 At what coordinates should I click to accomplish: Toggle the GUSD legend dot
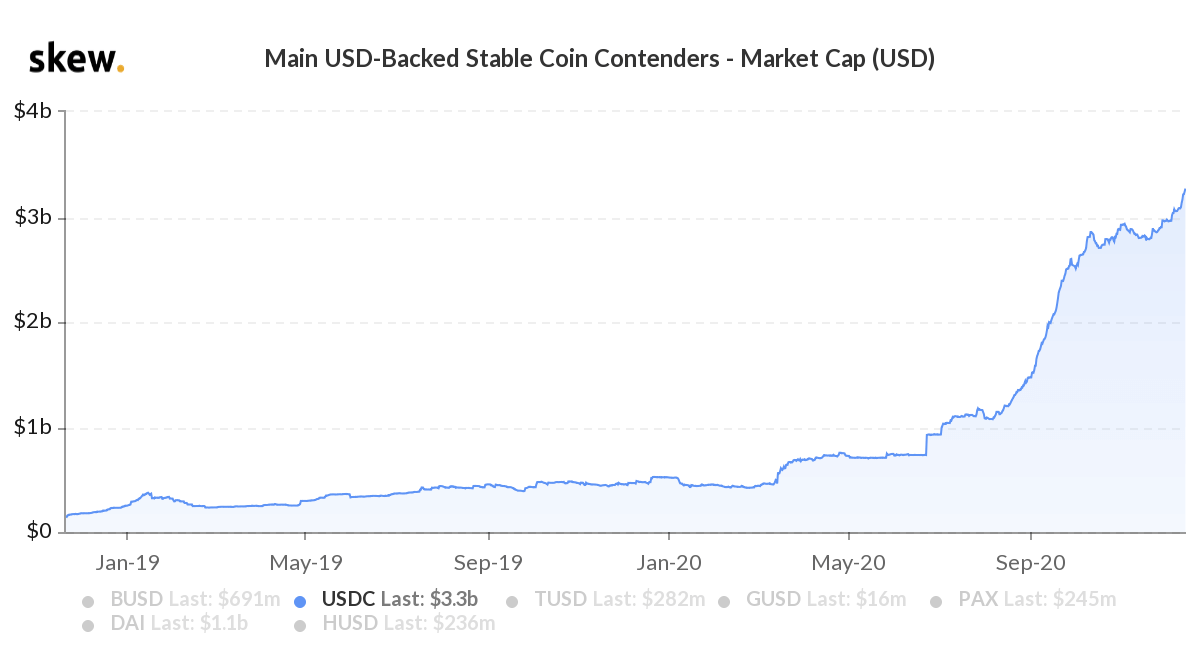pos(725,602)
